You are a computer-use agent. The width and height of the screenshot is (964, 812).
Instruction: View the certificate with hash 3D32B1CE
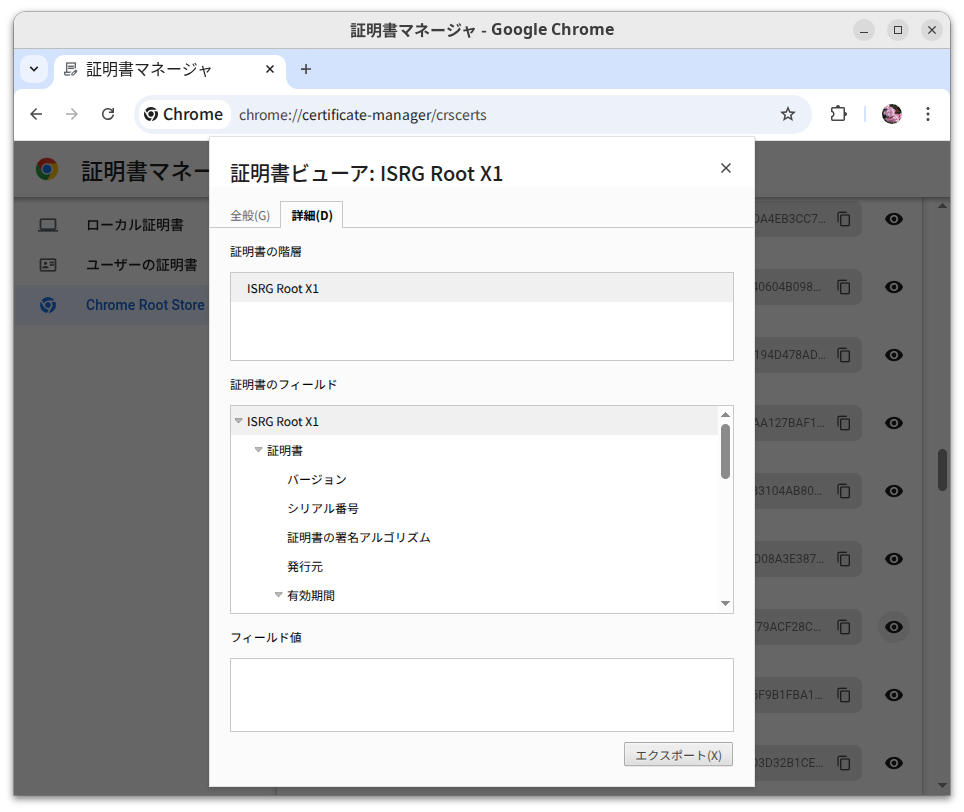[894, 763]
